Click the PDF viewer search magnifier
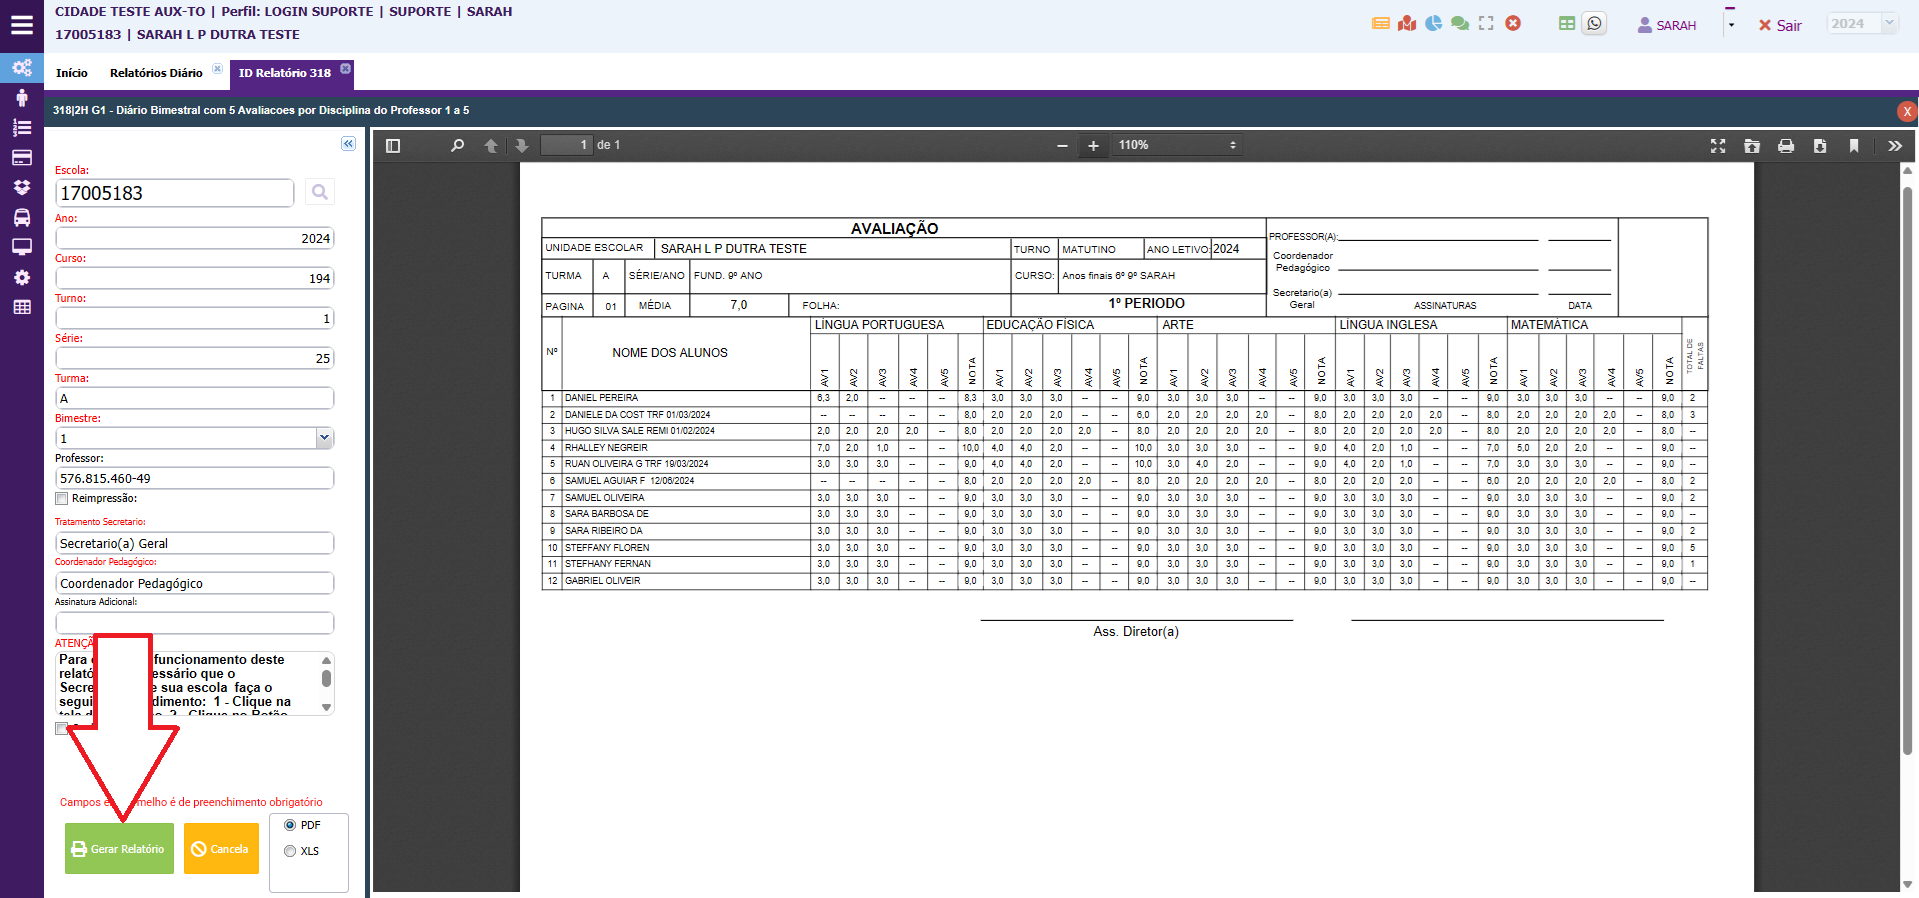 457,146
